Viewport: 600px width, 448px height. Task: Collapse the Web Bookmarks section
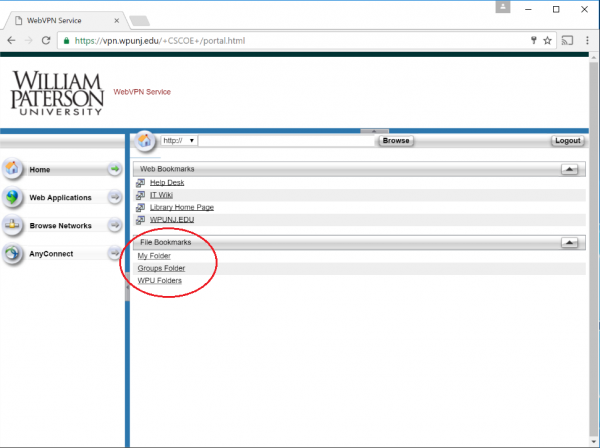coord(570,170)
